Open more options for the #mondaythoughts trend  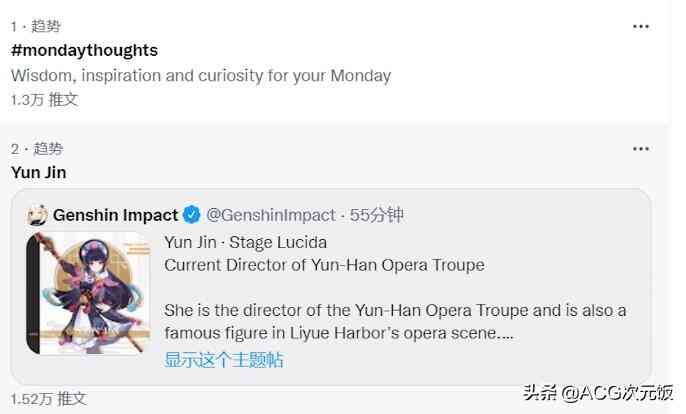(x=641, y=26)
